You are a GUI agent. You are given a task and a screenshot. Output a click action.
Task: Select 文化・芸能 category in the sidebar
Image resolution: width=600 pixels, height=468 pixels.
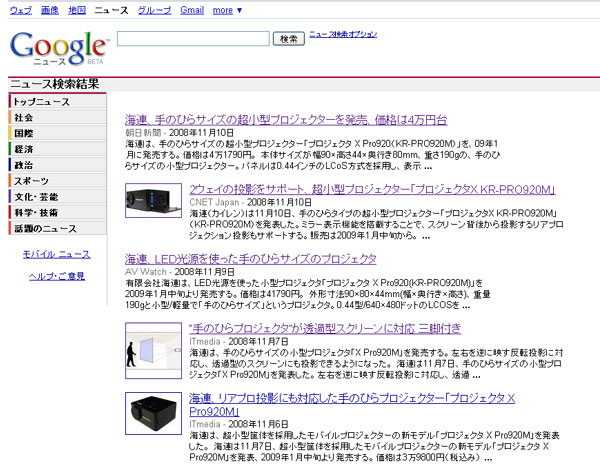58,197
